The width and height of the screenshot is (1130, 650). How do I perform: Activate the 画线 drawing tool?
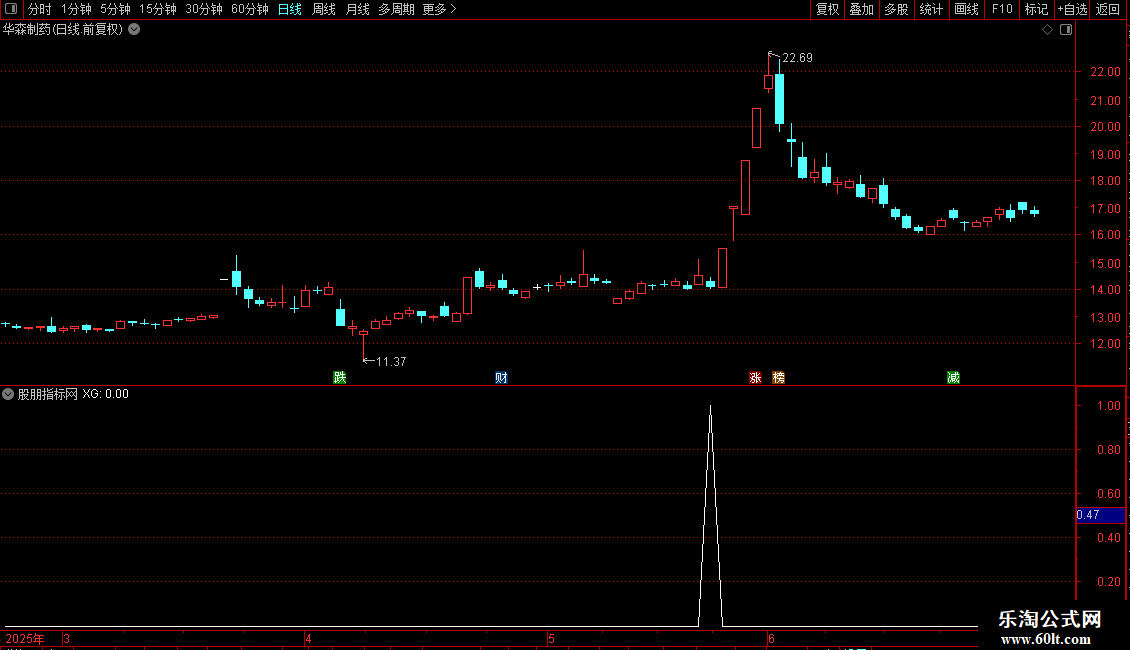966,9
